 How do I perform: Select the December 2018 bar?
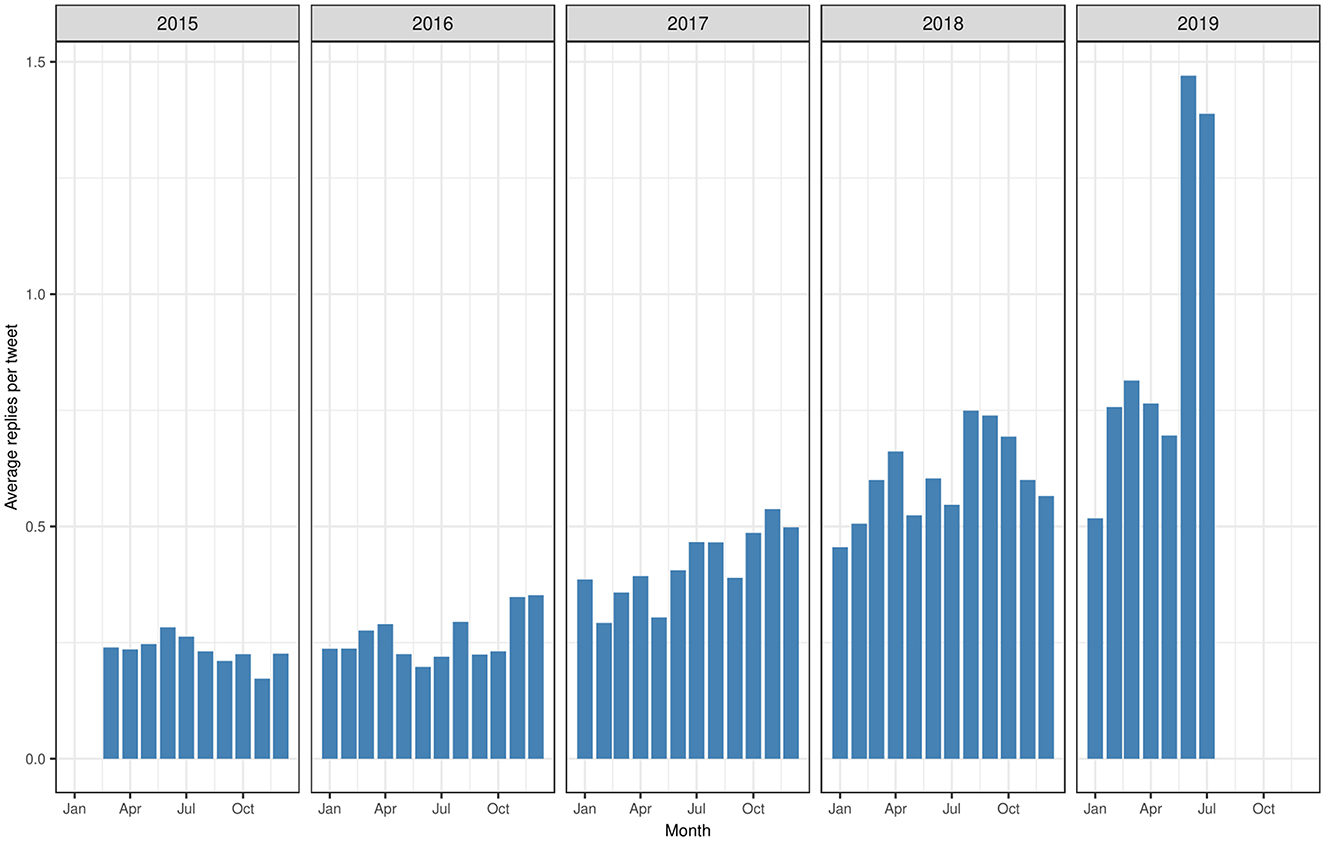[x=1046, y=628]
